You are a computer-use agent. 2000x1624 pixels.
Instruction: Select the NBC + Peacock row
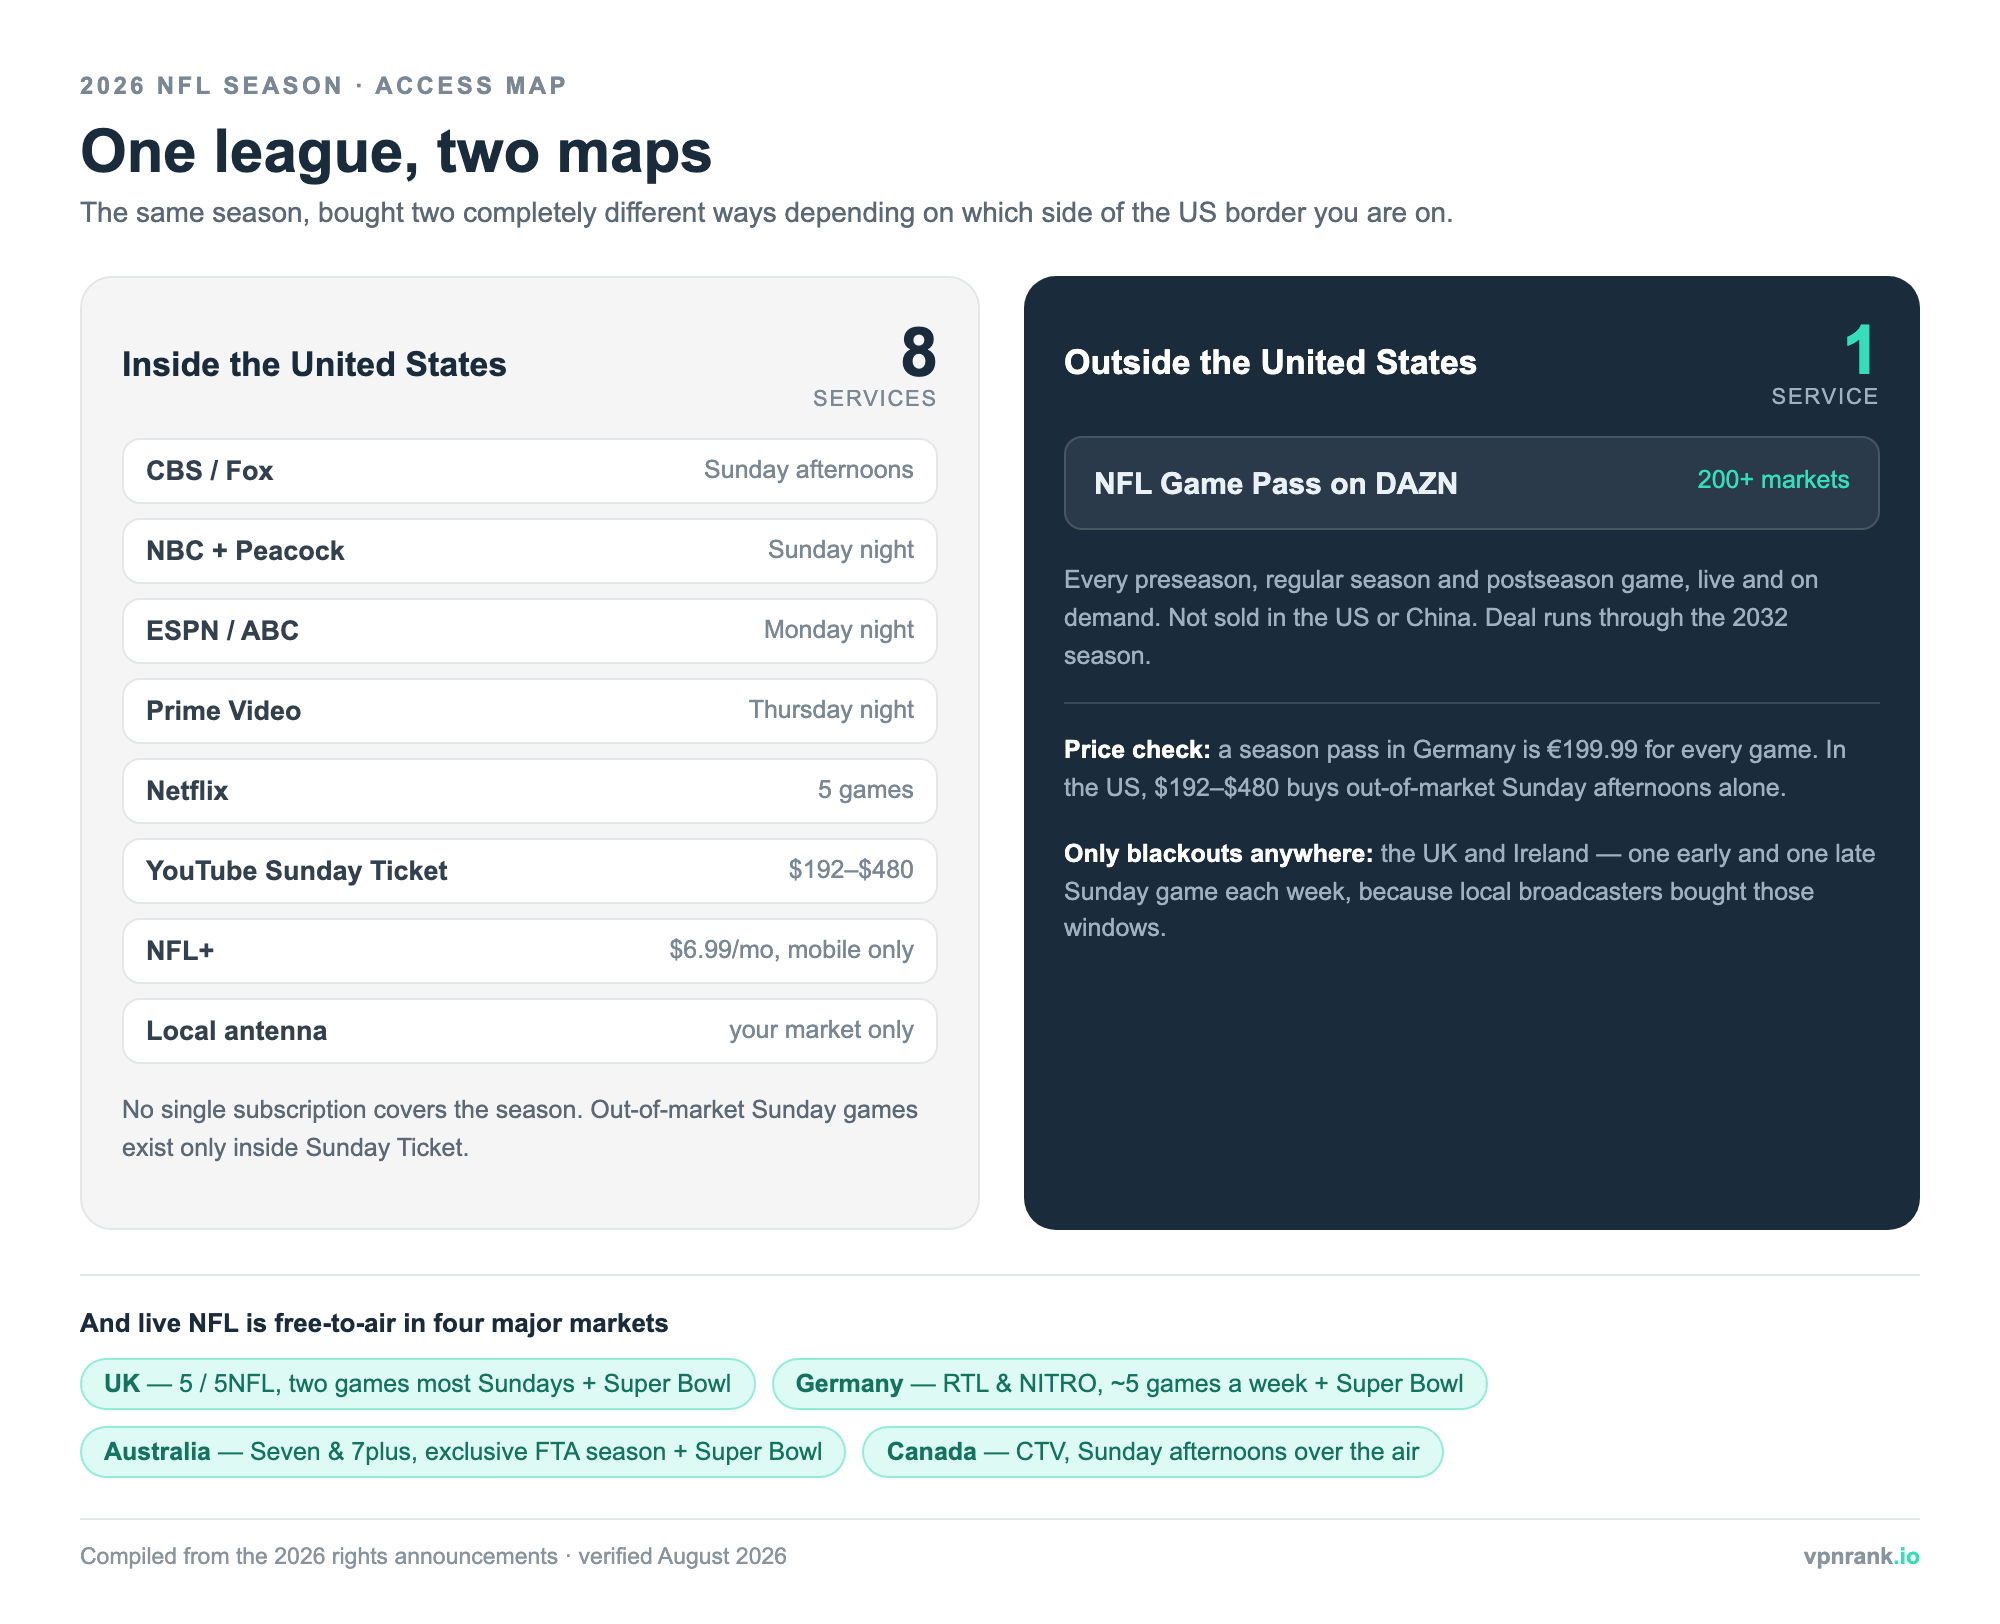click(529, 551)
